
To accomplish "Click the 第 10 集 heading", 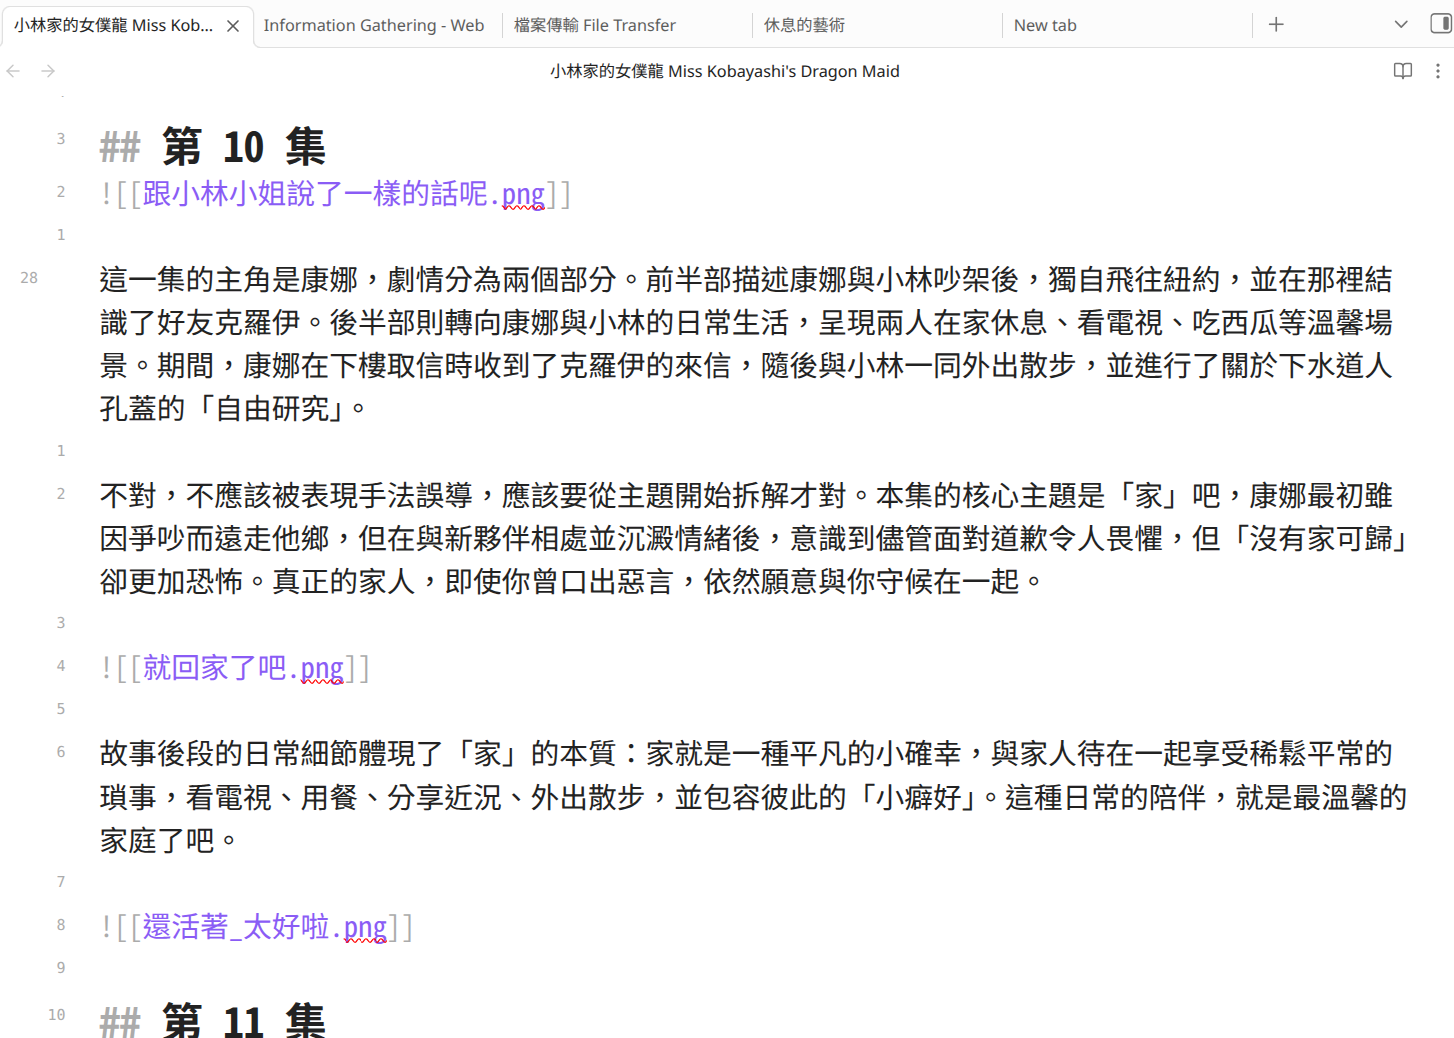I will (x=243, y=148).
